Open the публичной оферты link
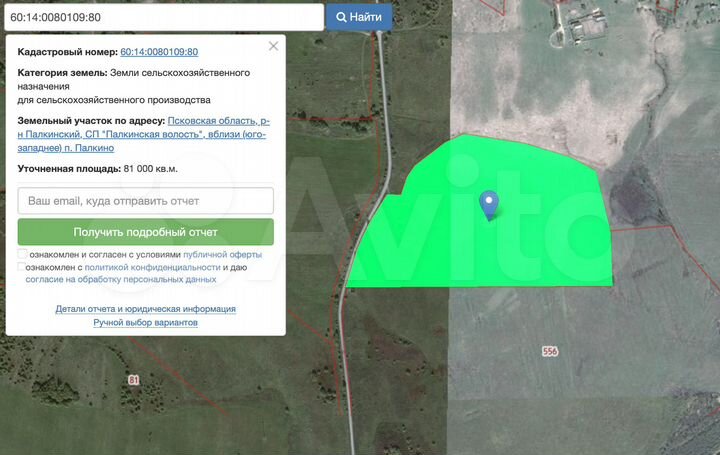This screenshot has height=455, width=720. (x=222, y=254)
